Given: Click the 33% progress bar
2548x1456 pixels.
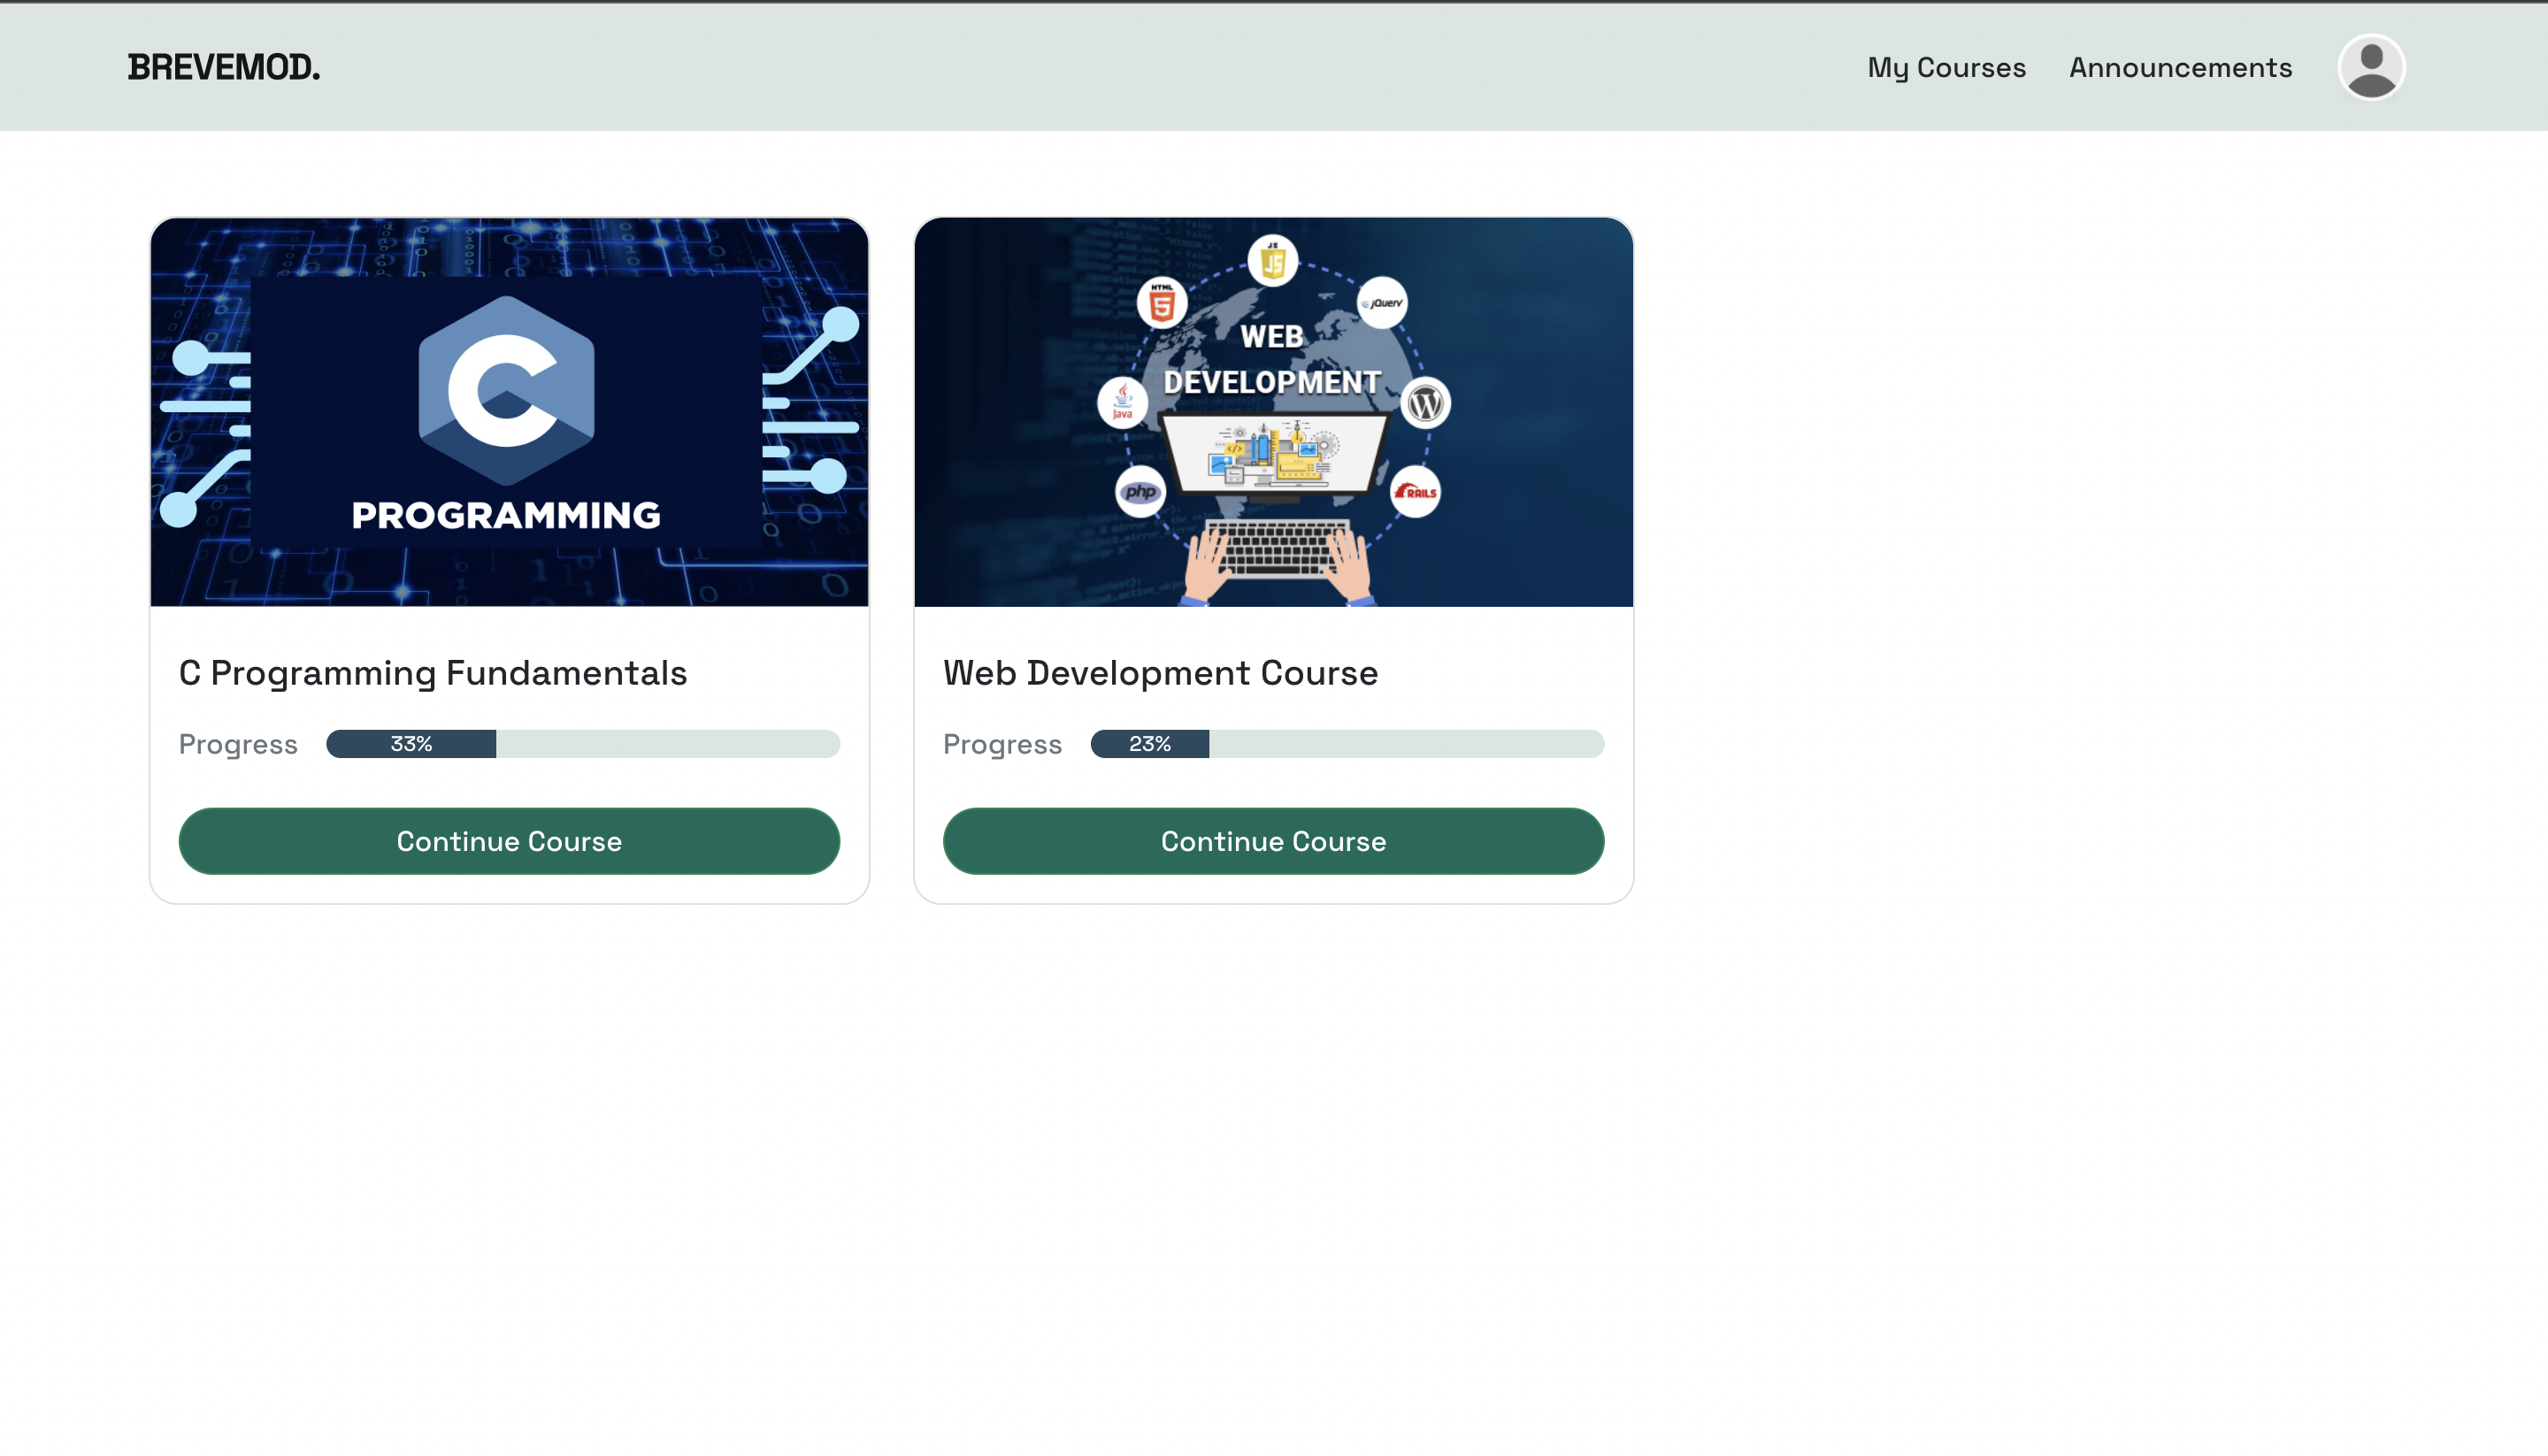Looking at the screenshot, I should (583, 744).
